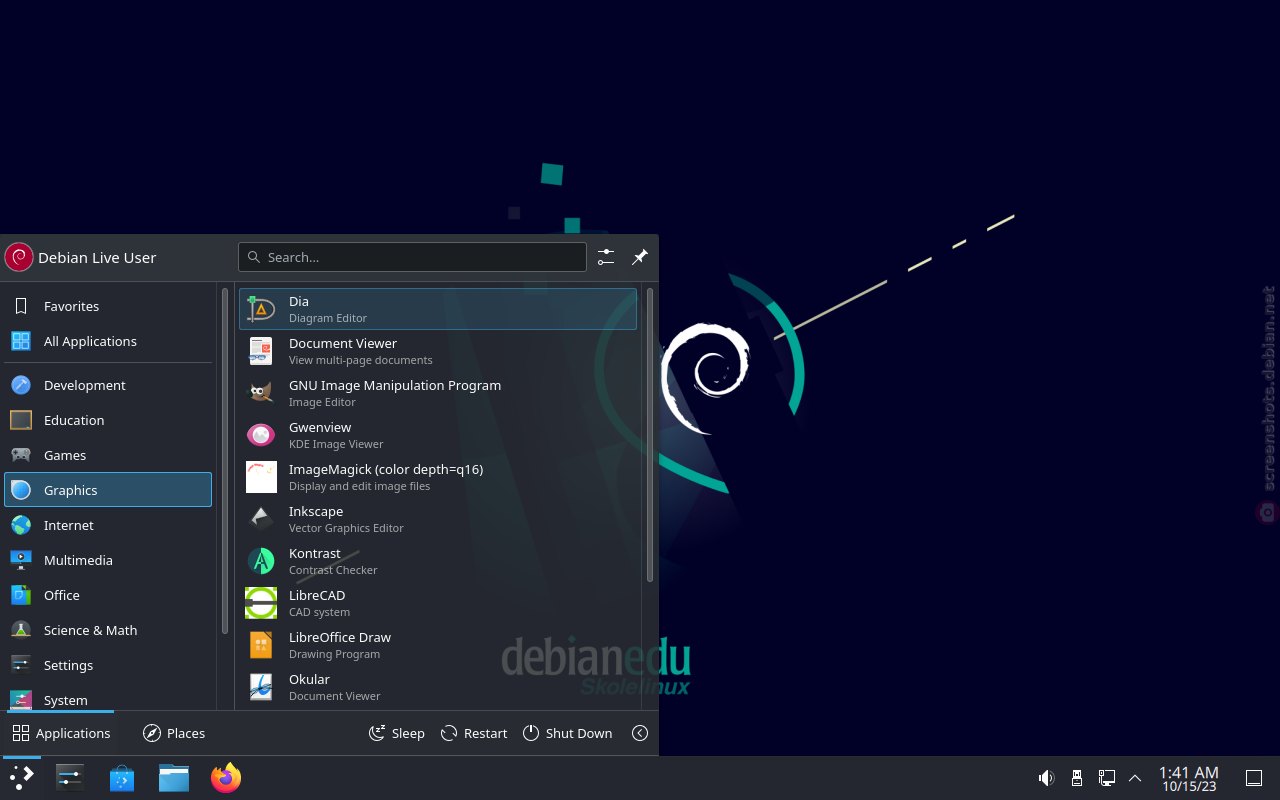Open the Games category

108,455
